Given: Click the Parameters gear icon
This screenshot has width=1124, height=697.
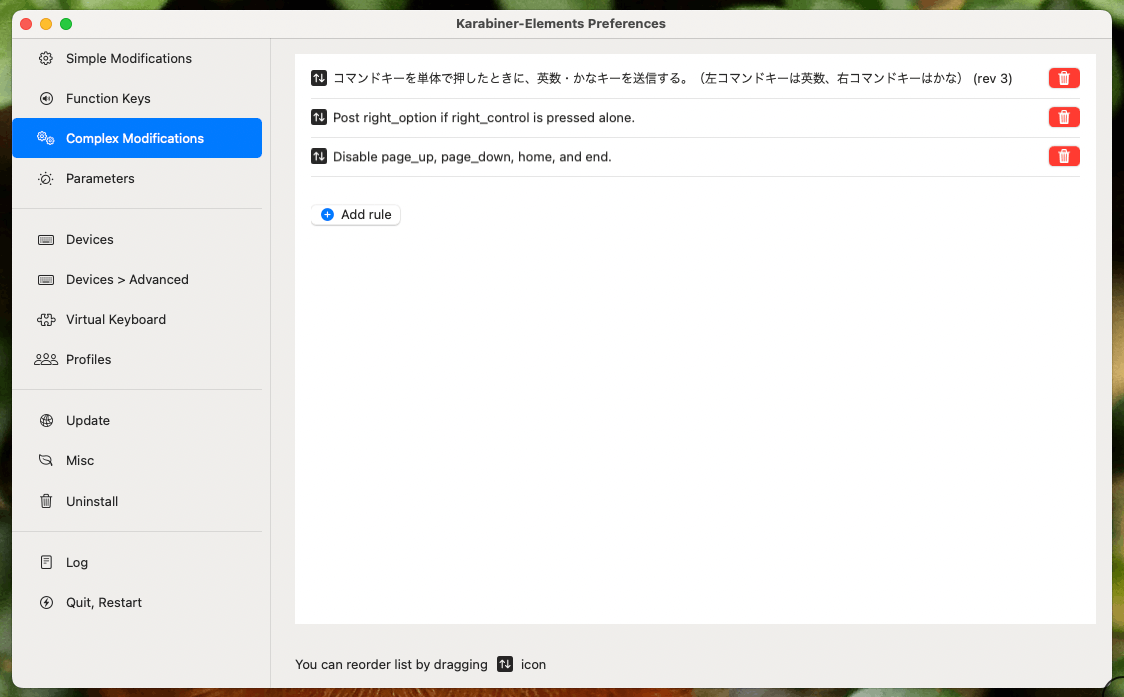Looking at the screenshot, I should [45, 178].
